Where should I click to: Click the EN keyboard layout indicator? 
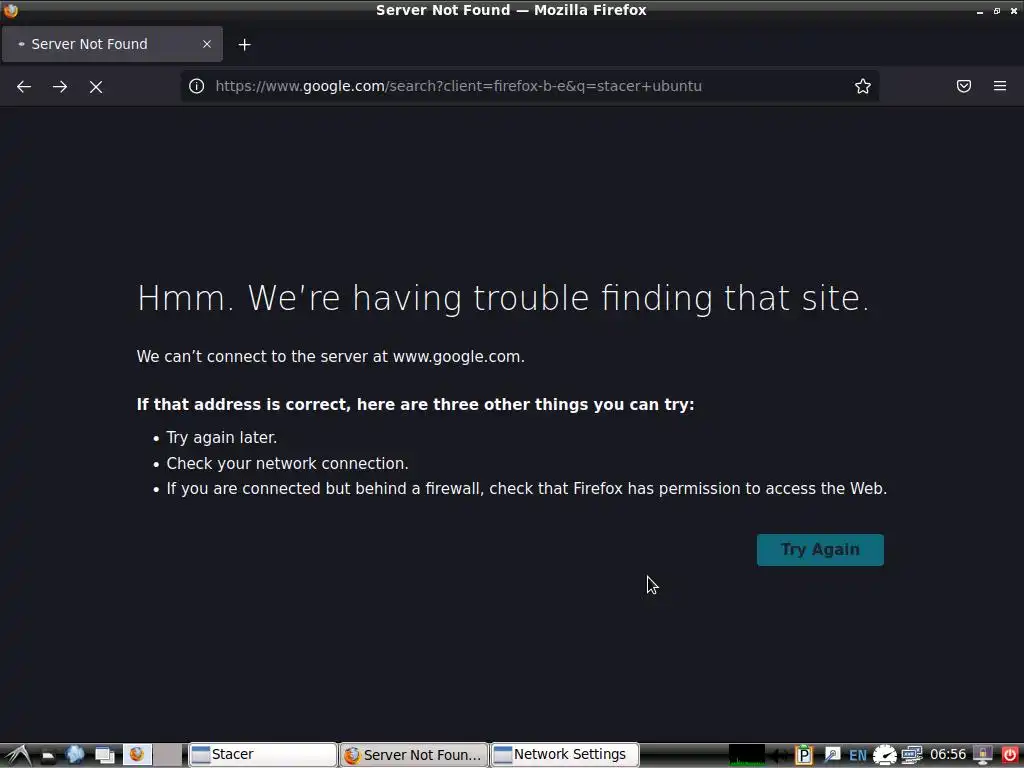click(857, 756)
